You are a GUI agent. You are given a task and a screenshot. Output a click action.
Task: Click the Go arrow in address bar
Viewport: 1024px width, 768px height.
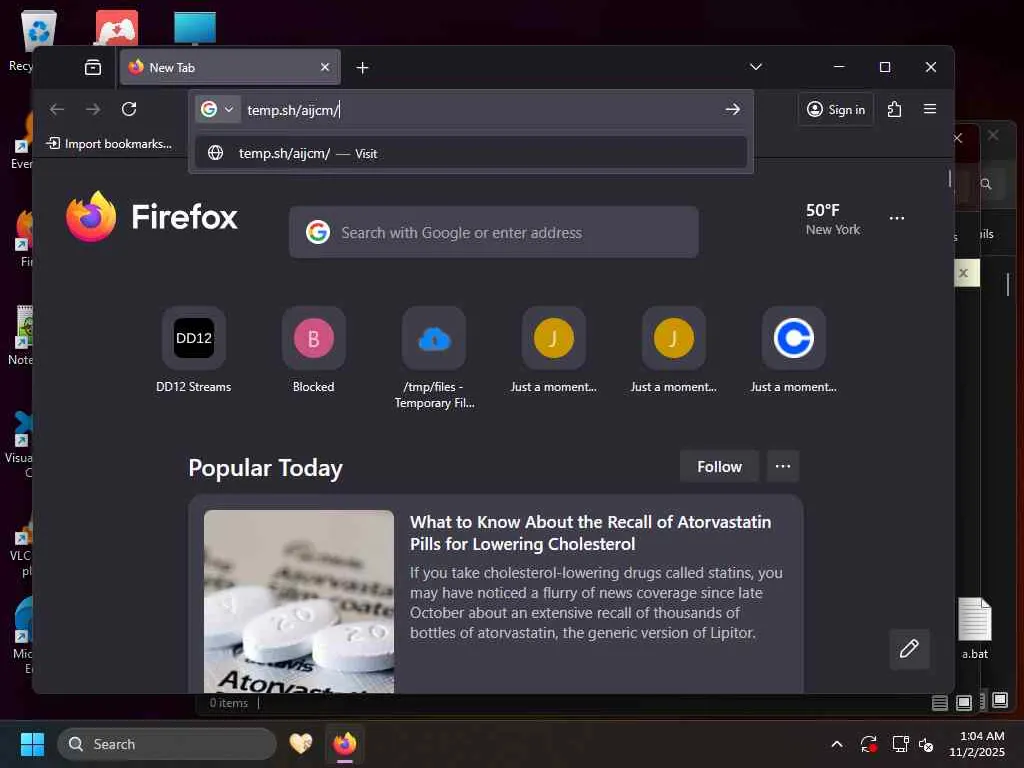click(733, 110)
